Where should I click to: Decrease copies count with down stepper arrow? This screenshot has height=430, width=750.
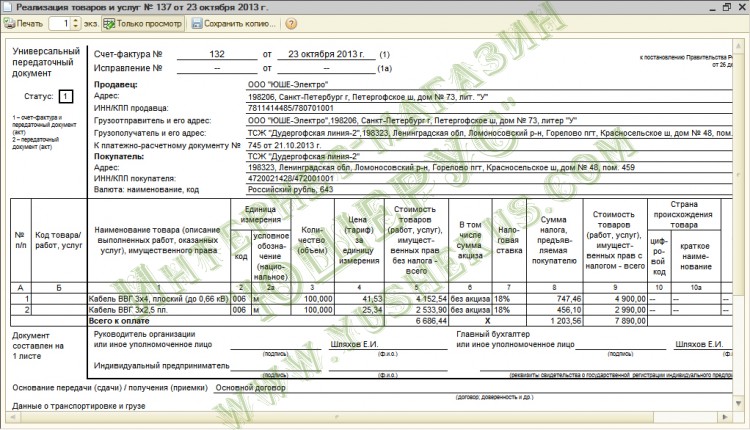(x=76, y=27)
